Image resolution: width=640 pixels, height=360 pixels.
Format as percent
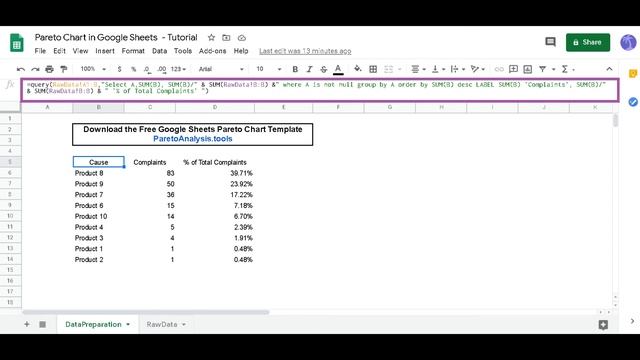[x=133, y=69]
